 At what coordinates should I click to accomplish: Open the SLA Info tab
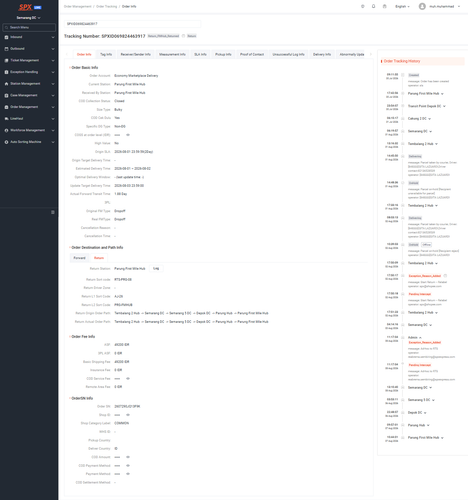200,54
